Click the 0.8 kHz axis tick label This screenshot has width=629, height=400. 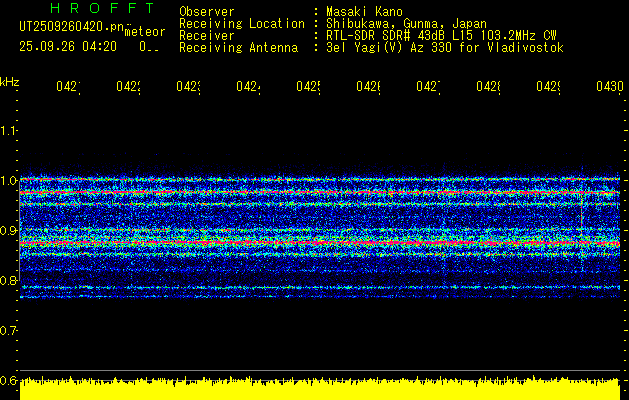(8, 280)
